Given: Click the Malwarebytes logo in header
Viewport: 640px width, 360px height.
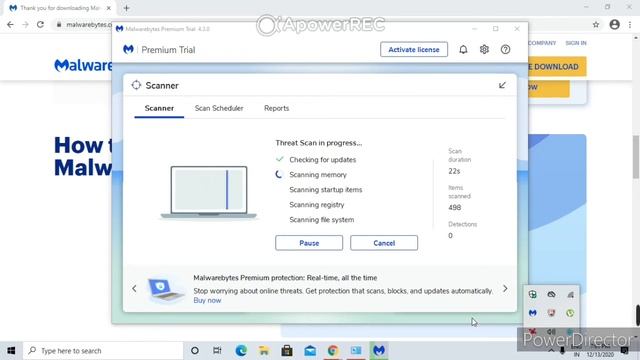Looking at the screenshot, I should tap(128, 49).
